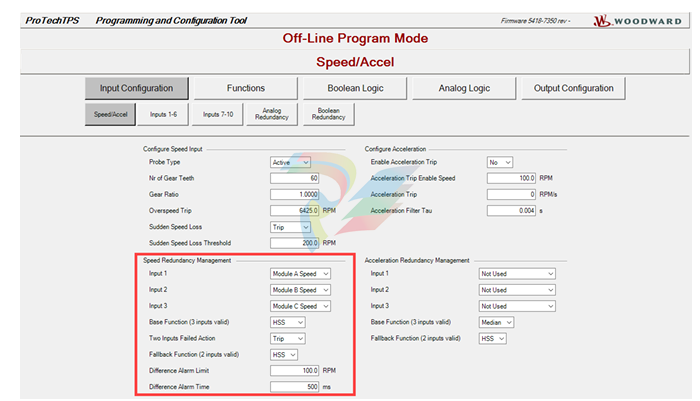Open the Boolean Logic tab
This screenshot has width=700, height=401.
[x=354, y=88]
